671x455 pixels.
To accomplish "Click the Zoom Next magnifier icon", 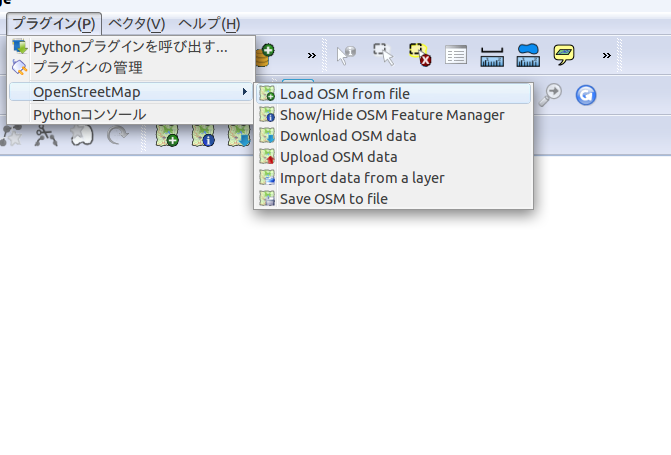I will pos(550,95).
